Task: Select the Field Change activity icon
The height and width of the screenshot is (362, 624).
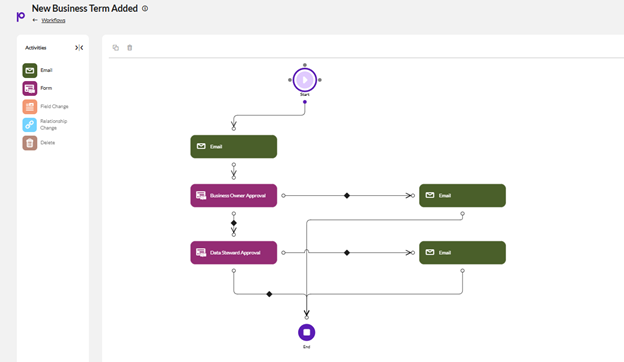Action: point(30,107)
